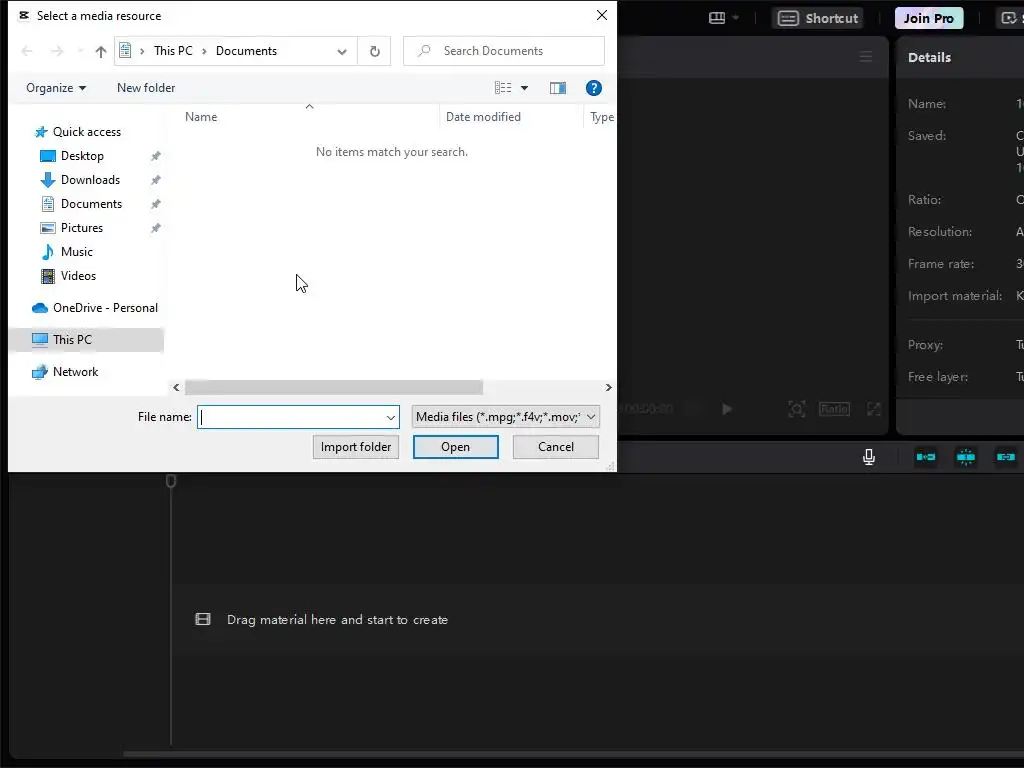This screenshot has height=768, width=1024.
Task: Sort by Date modified column
Action: pyautogui.click(x=483, y=117)
